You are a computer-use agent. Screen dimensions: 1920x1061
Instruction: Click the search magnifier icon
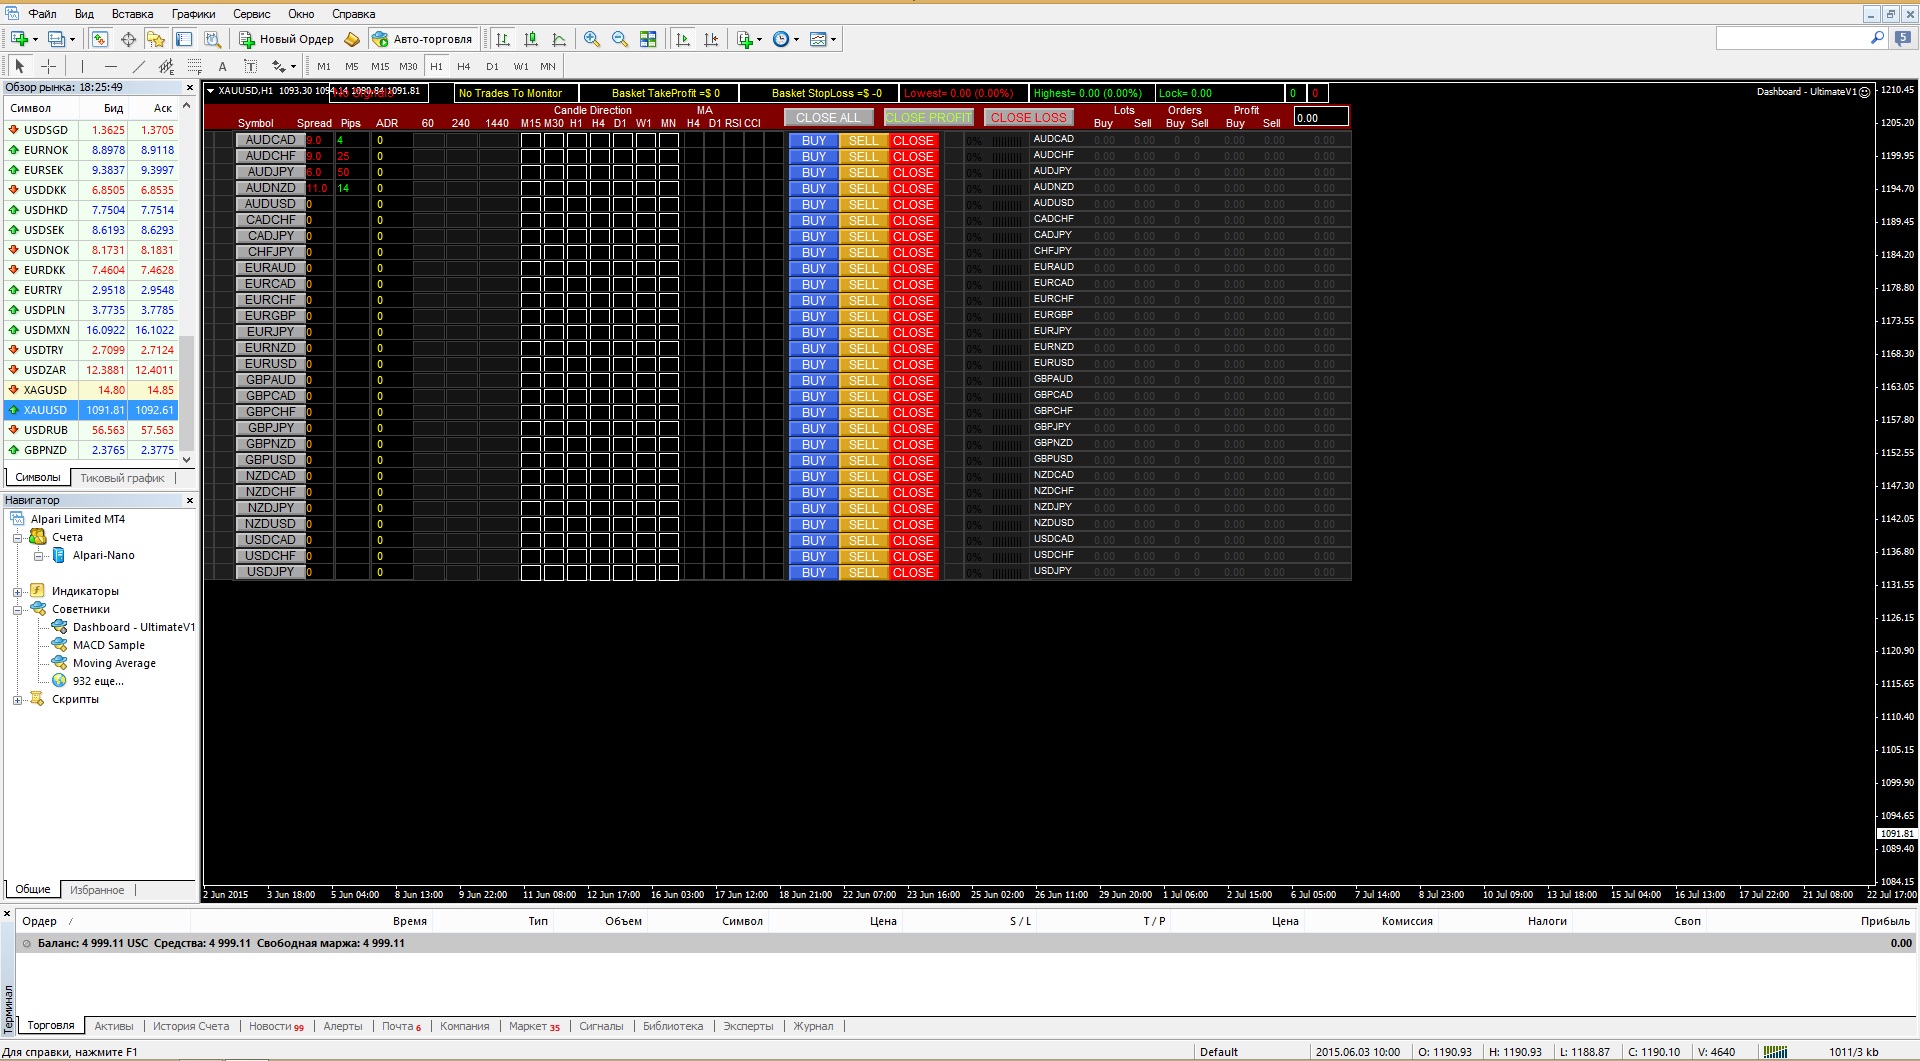(x=1877, y=38)
